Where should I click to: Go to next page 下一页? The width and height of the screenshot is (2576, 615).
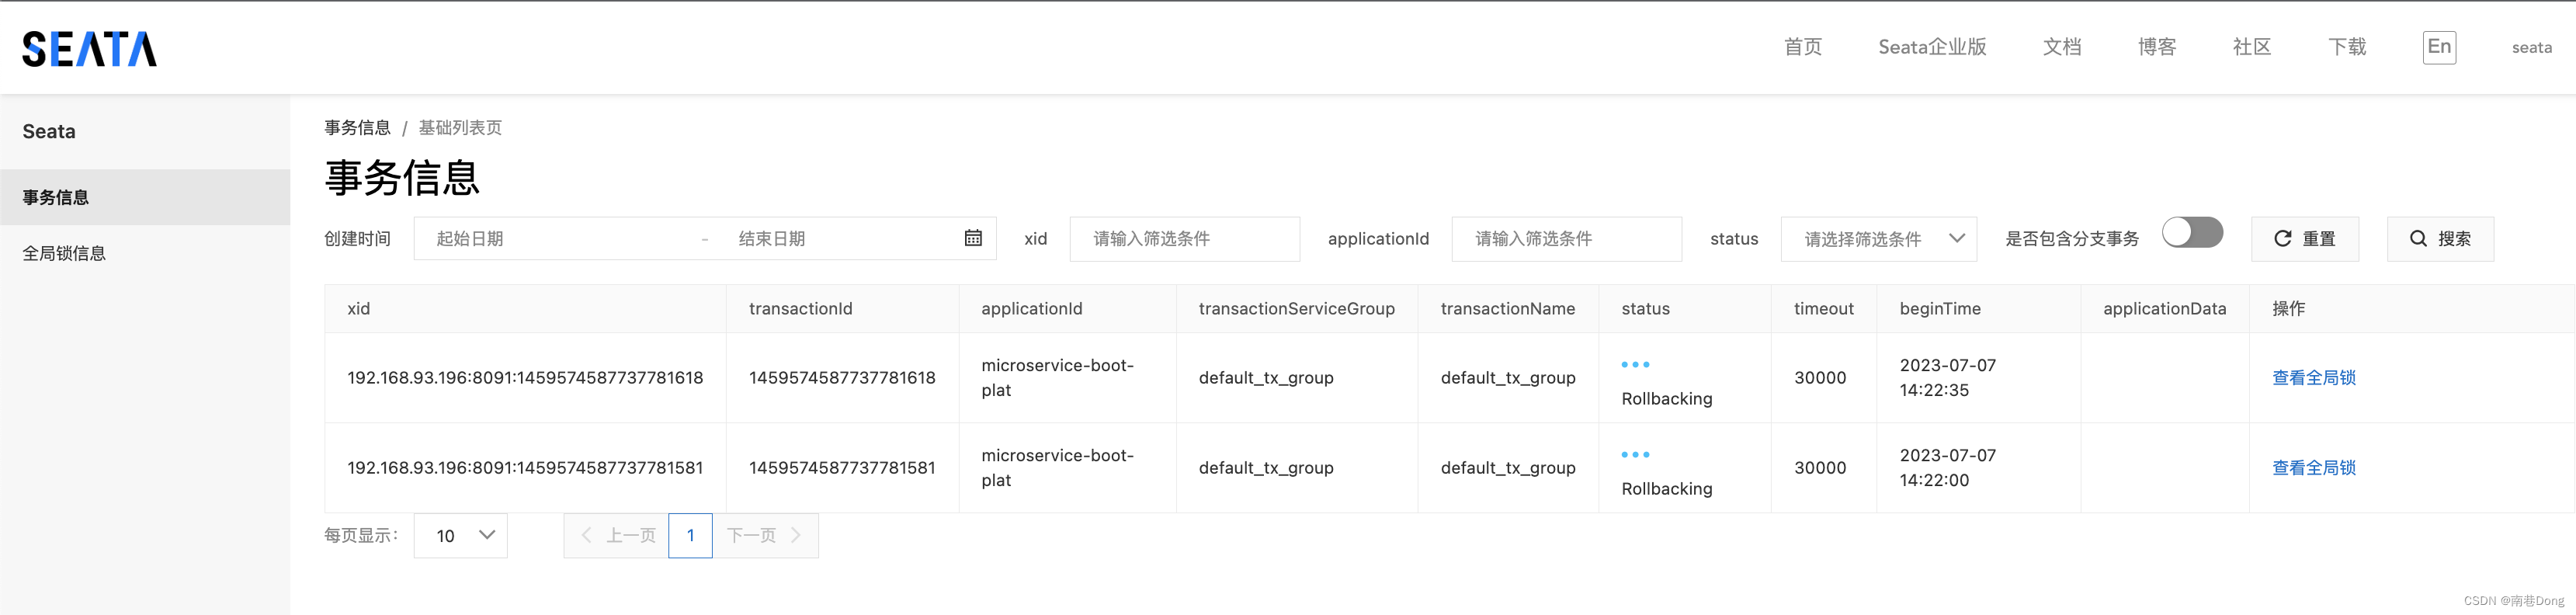click(765, 536)
